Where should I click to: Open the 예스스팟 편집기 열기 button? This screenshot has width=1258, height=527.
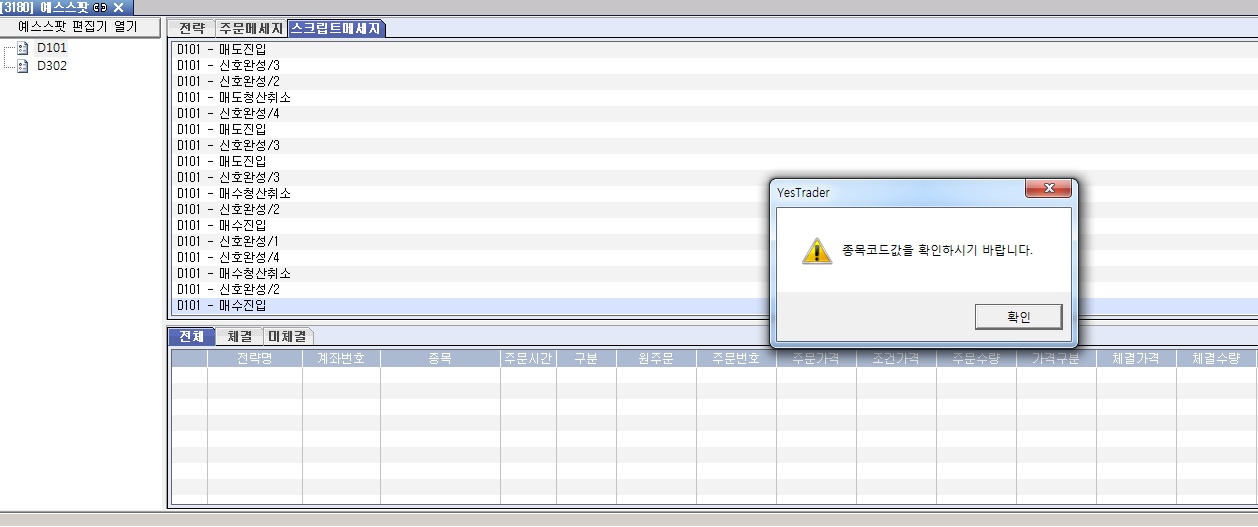pos(78,27)
